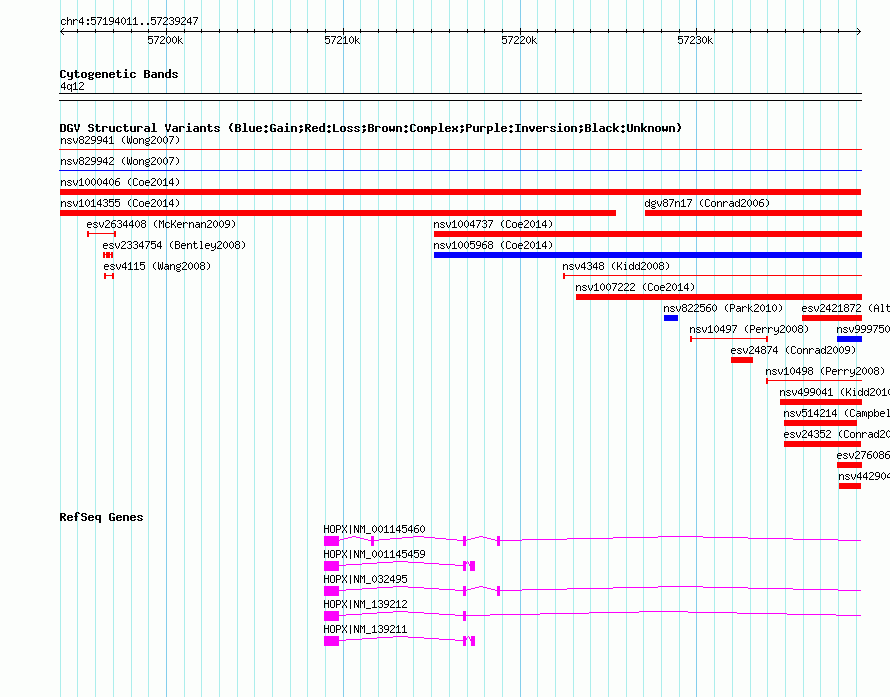Click nsv499041 (Kidd2010) variant label
This screenshot has height=697, width=890.
(x=834, y=392)
